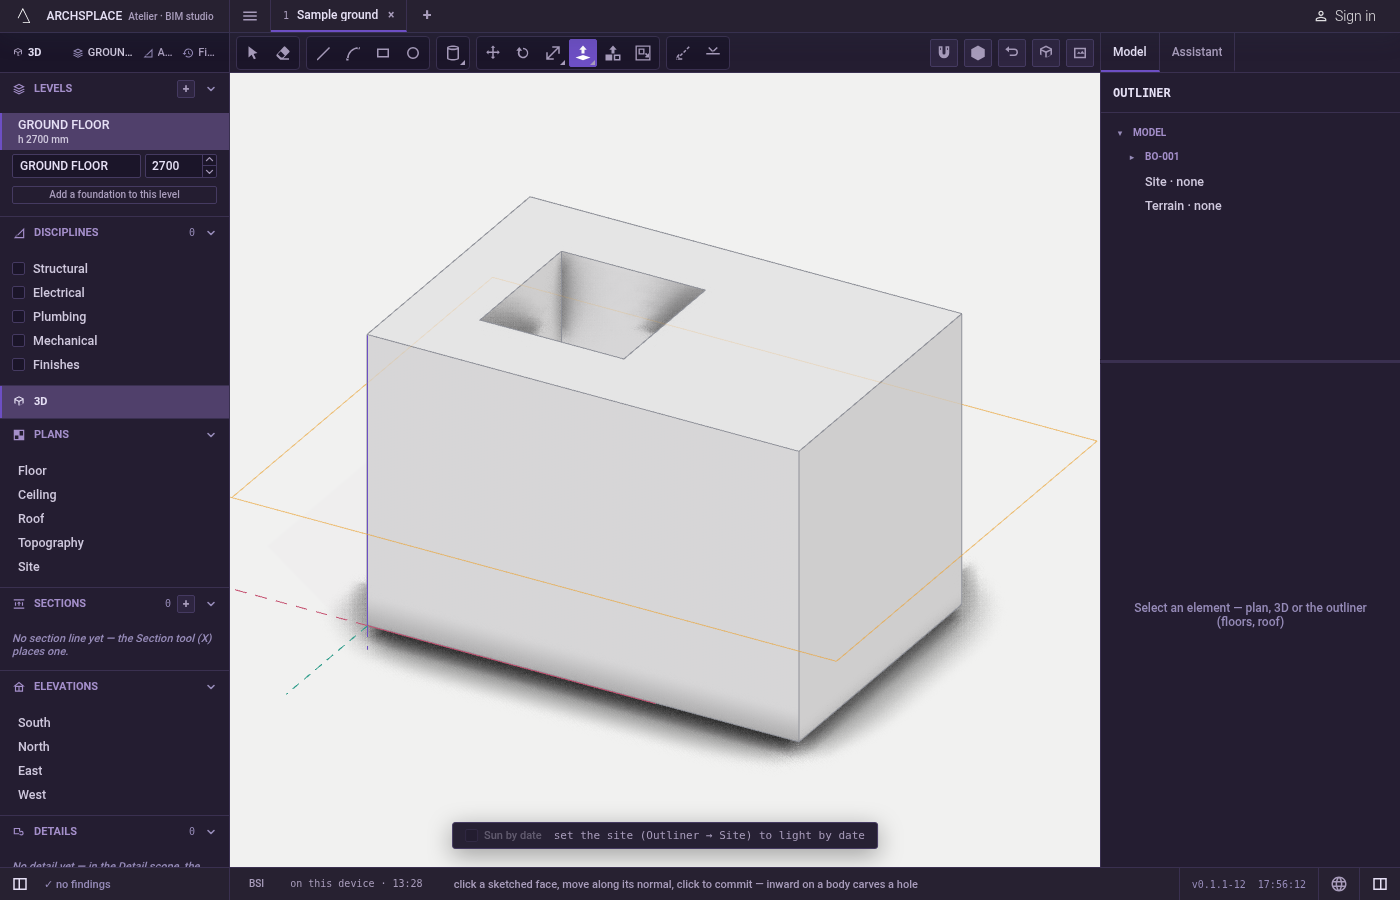This screenshot has height=900, width=1400.
Task: Select the Sample ground document tab
Action: [x=337, y=15]
